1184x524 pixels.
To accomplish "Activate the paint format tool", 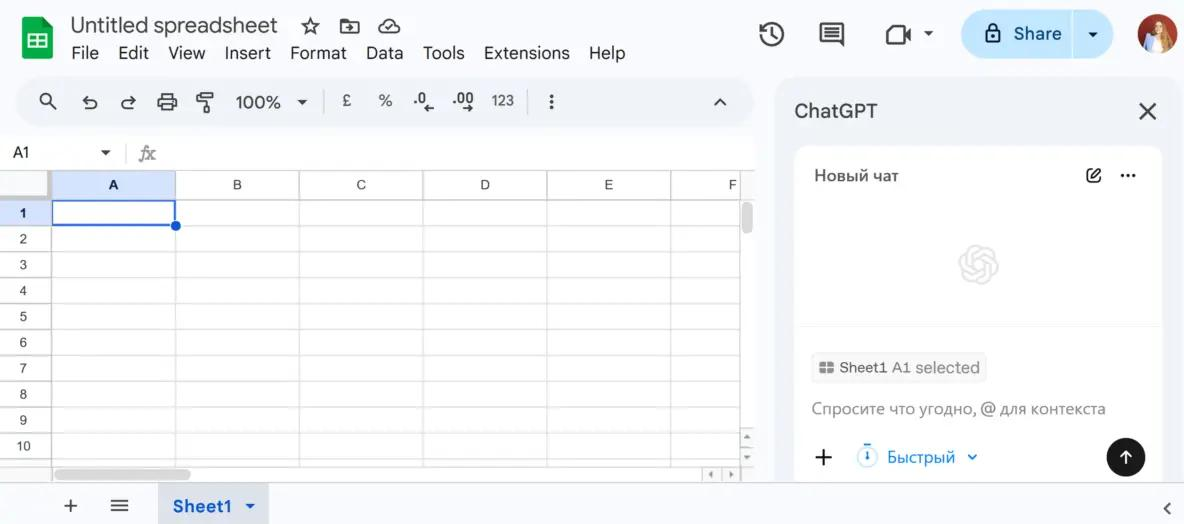I will [205, 102].
